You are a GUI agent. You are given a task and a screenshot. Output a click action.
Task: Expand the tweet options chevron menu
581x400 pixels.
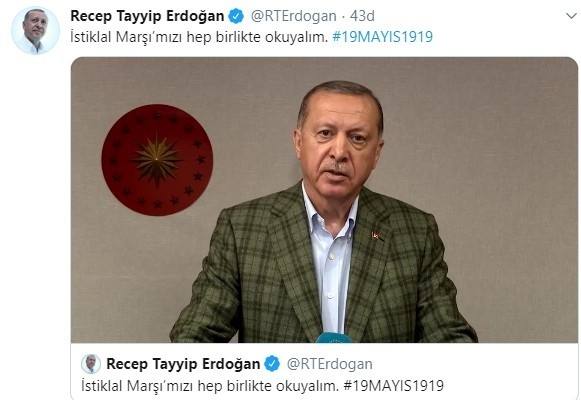tap(571, 16)
